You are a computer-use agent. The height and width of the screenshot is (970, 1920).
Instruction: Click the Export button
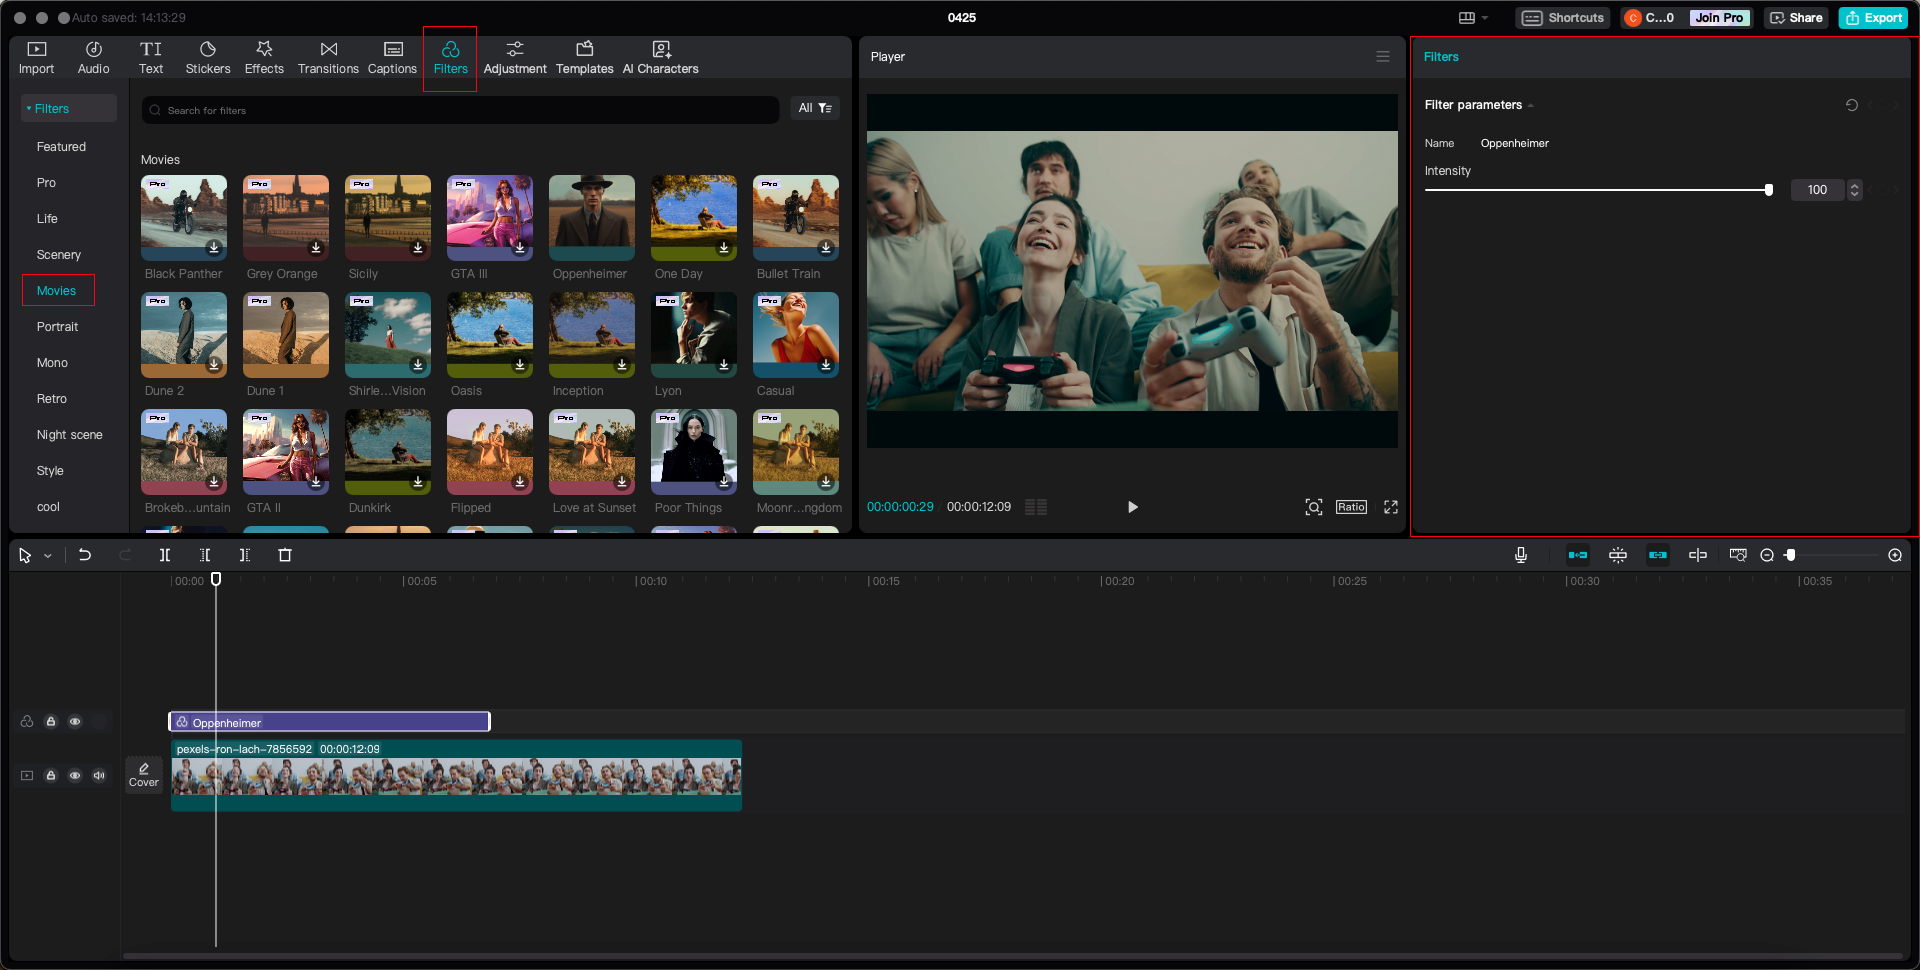tap(1873, 17)
